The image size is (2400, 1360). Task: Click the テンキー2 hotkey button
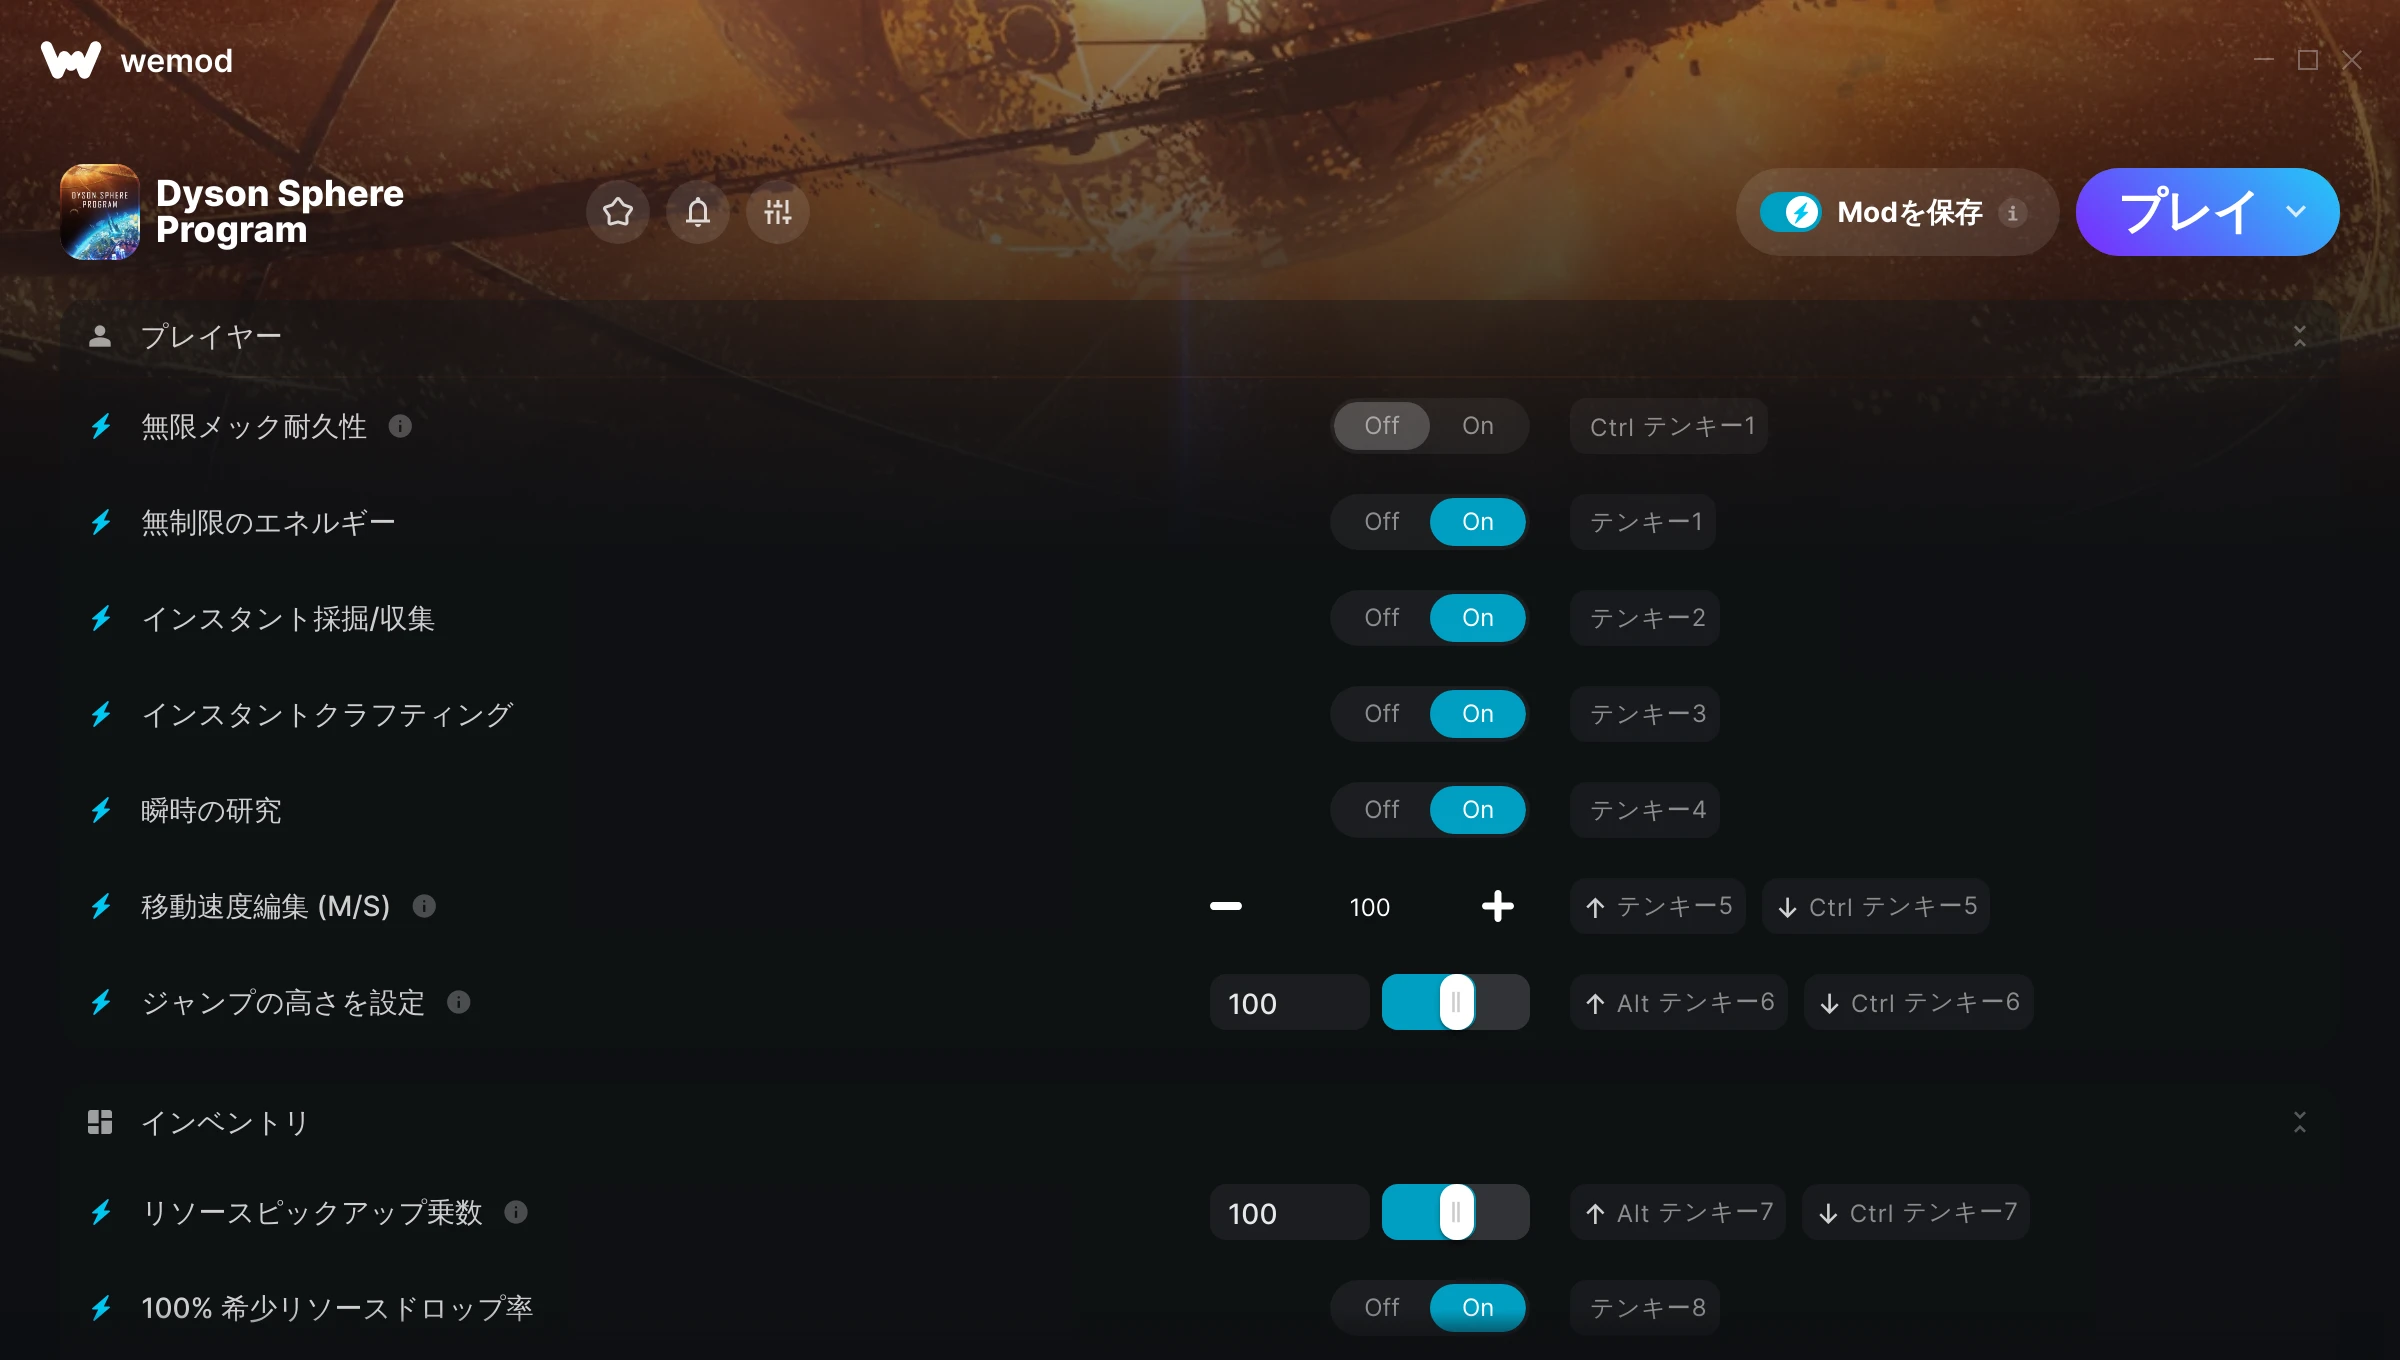tap(1646, 618)
